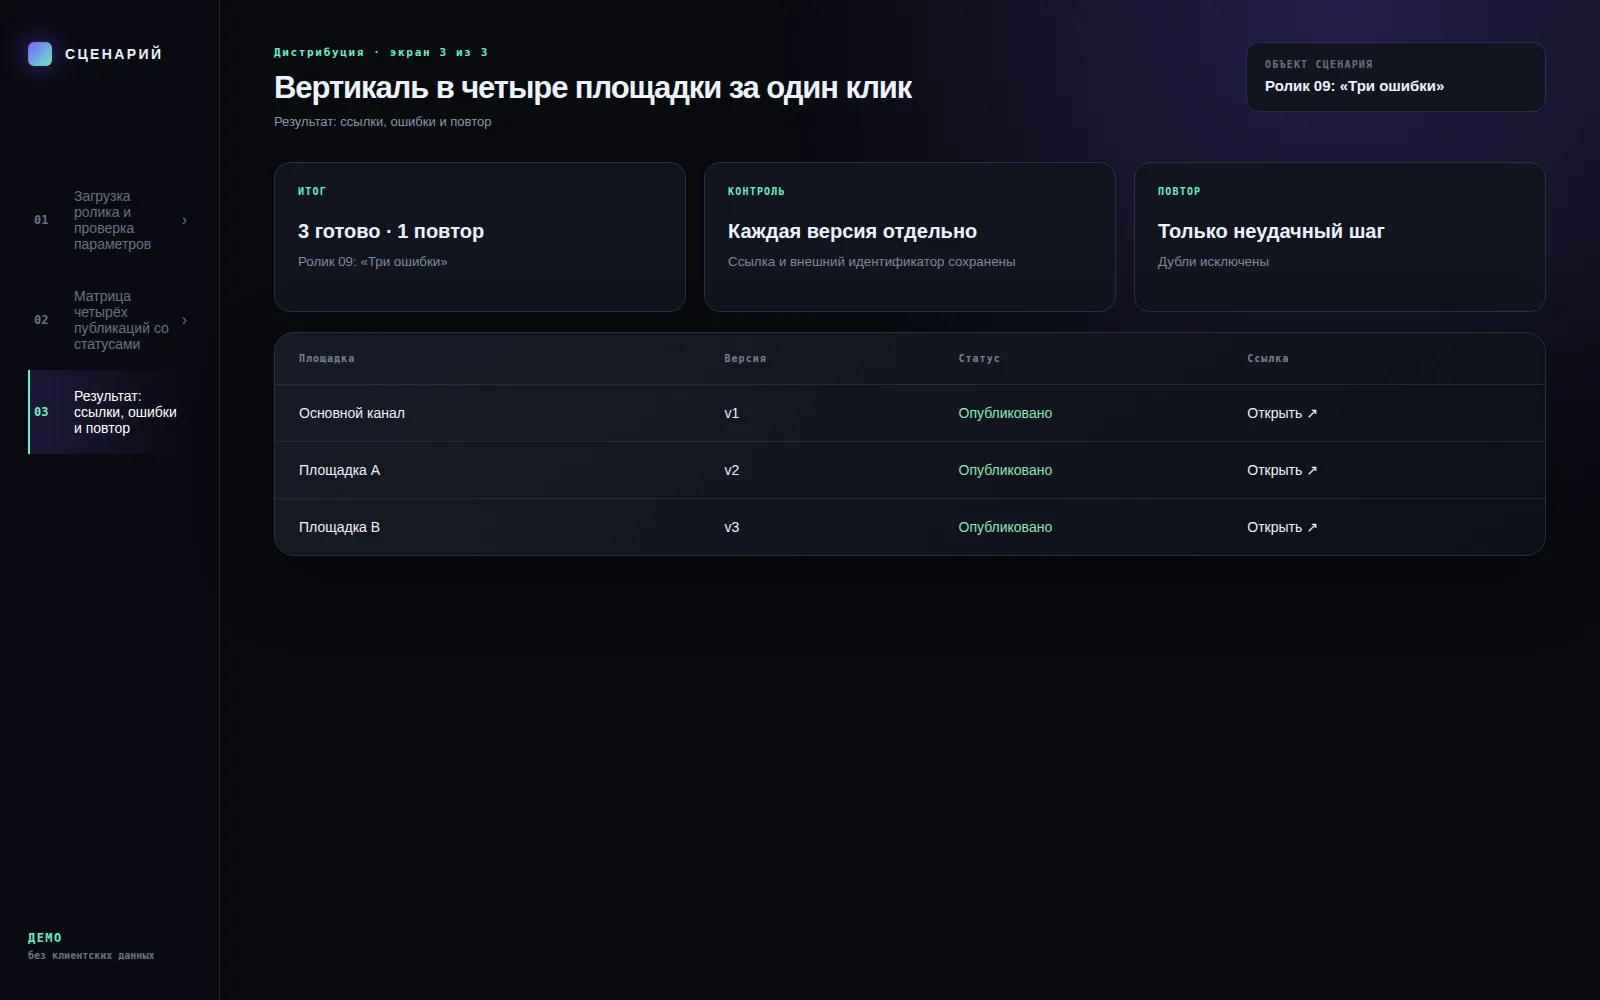This screenshot has width=1600, height=1000.
Task: Expand chevron next to step 02 Матрица
Action: click(x=184, y=320)
